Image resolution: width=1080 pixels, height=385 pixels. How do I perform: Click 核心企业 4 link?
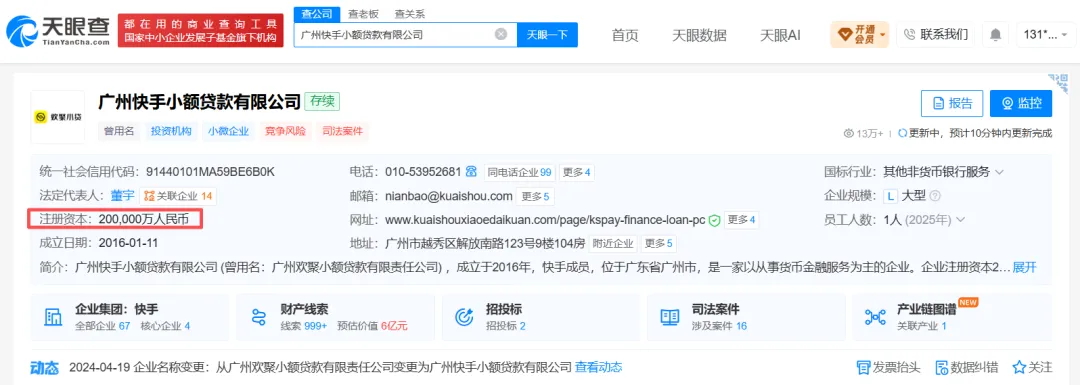tap(165, 326)
